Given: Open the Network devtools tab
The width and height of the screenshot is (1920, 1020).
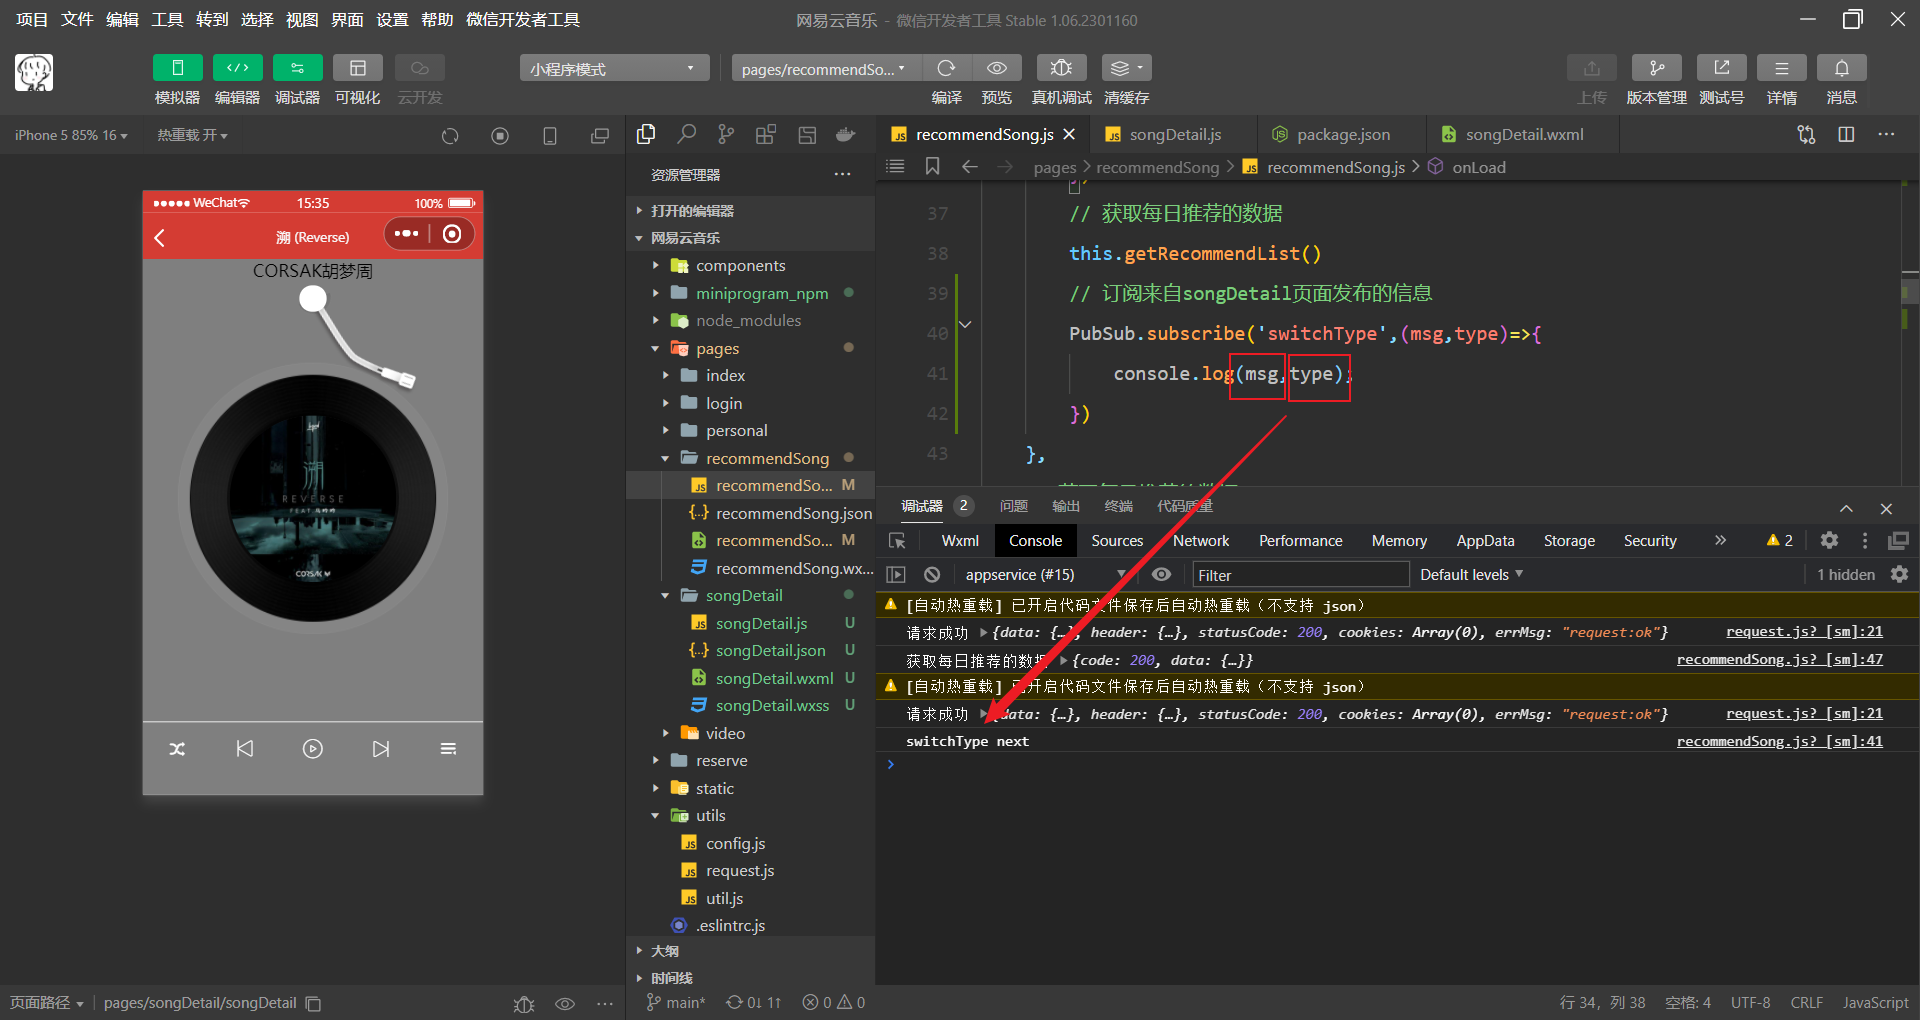Looking at the screenshot, I should [x=1201, y=540].
